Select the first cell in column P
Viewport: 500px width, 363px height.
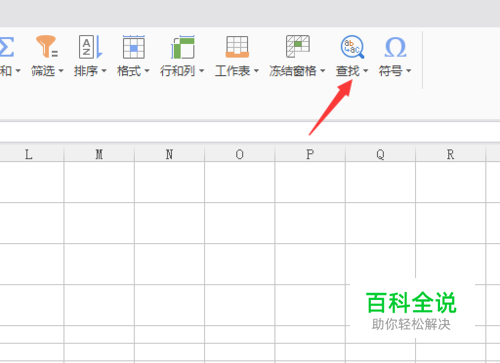tap(310, 182)
